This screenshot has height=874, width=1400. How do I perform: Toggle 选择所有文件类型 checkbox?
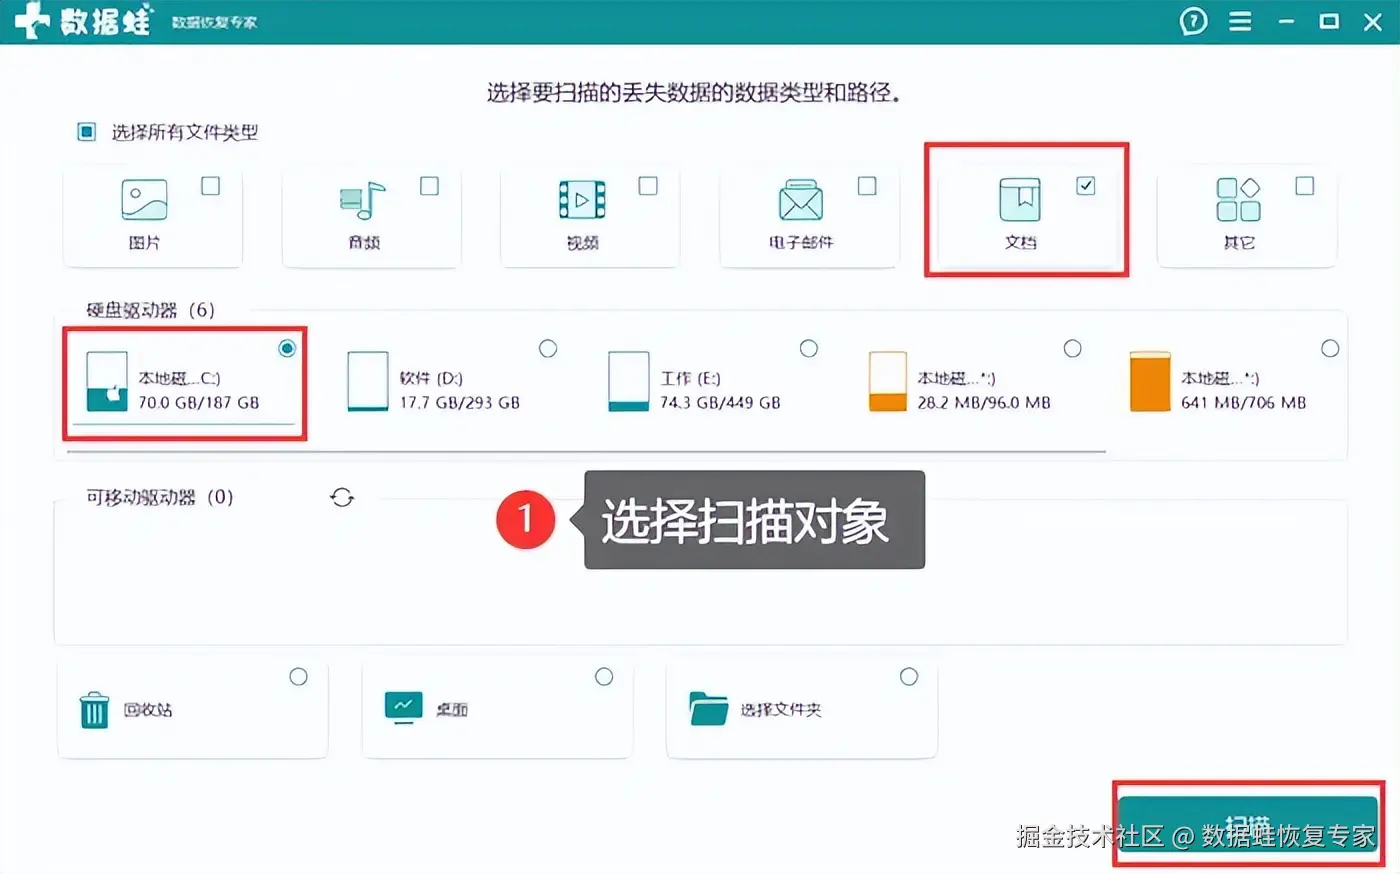87,132
